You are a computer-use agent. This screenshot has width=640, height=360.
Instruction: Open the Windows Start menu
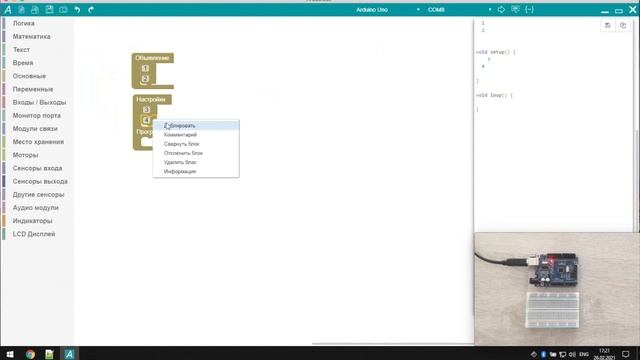tap(10, 354)
